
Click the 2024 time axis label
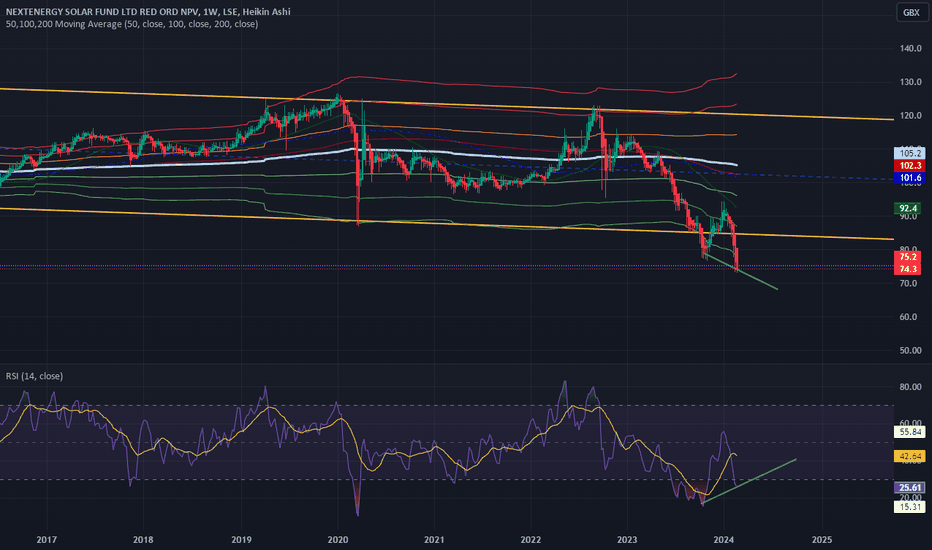pos(724,540)
